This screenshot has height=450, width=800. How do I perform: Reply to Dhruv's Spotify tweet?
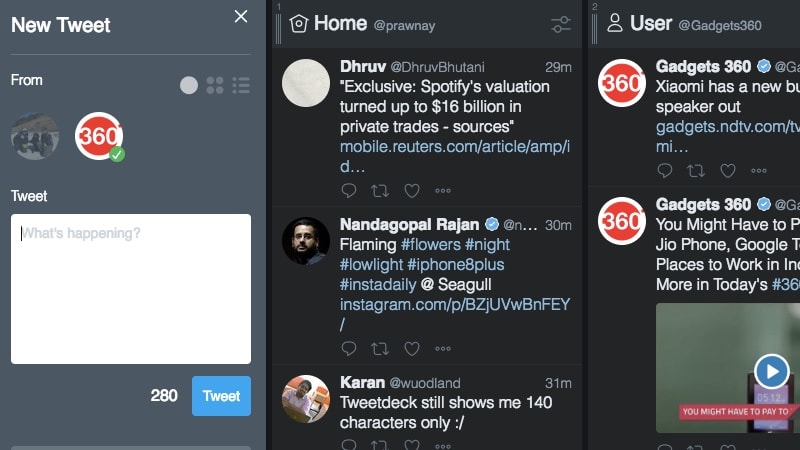pos(348,191)
